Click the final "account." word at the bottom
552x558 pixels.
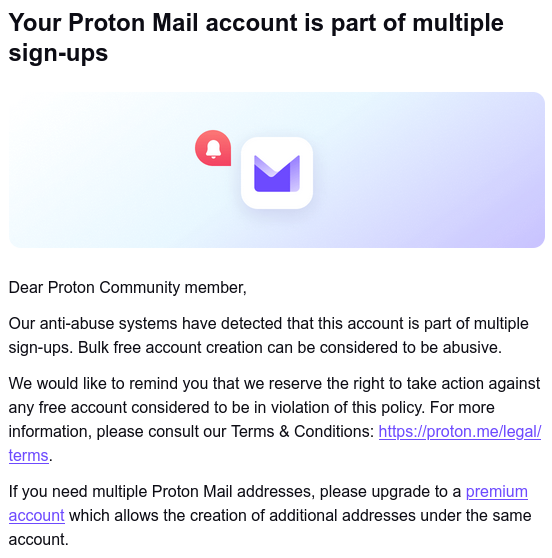(x=38, y=539)
